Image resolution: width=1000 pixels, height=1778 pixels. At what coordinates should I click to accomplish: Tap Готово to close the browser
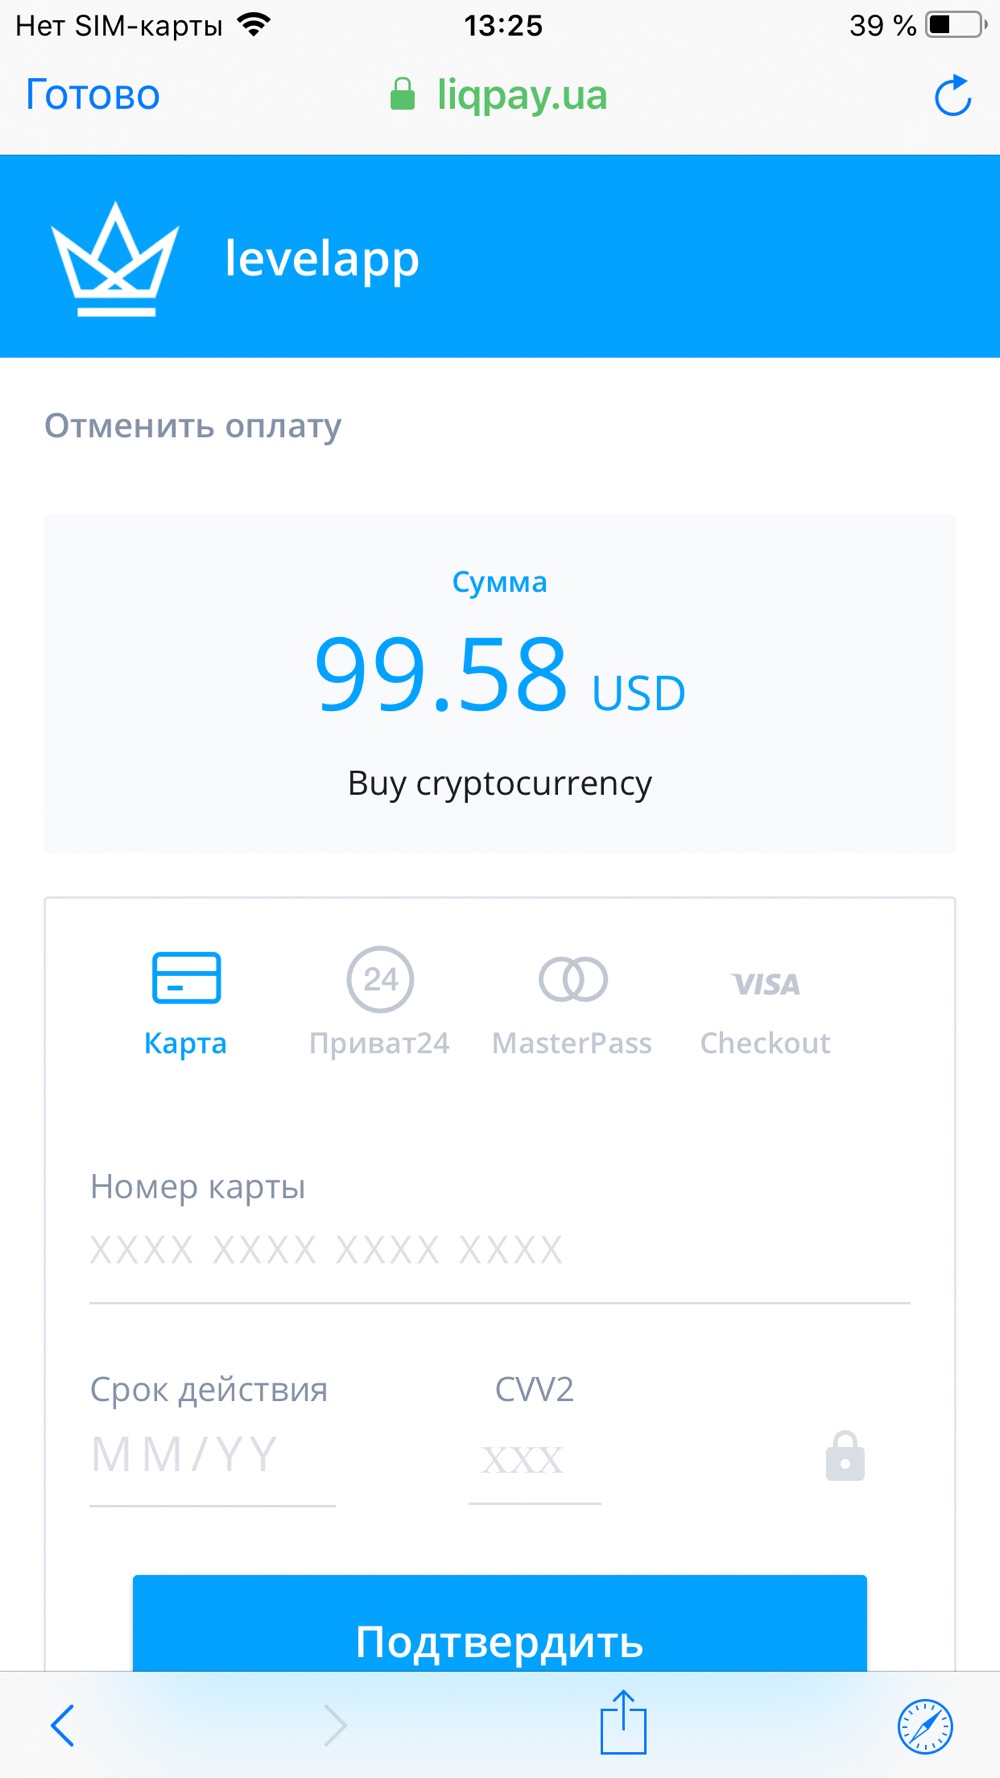point(93,95)
